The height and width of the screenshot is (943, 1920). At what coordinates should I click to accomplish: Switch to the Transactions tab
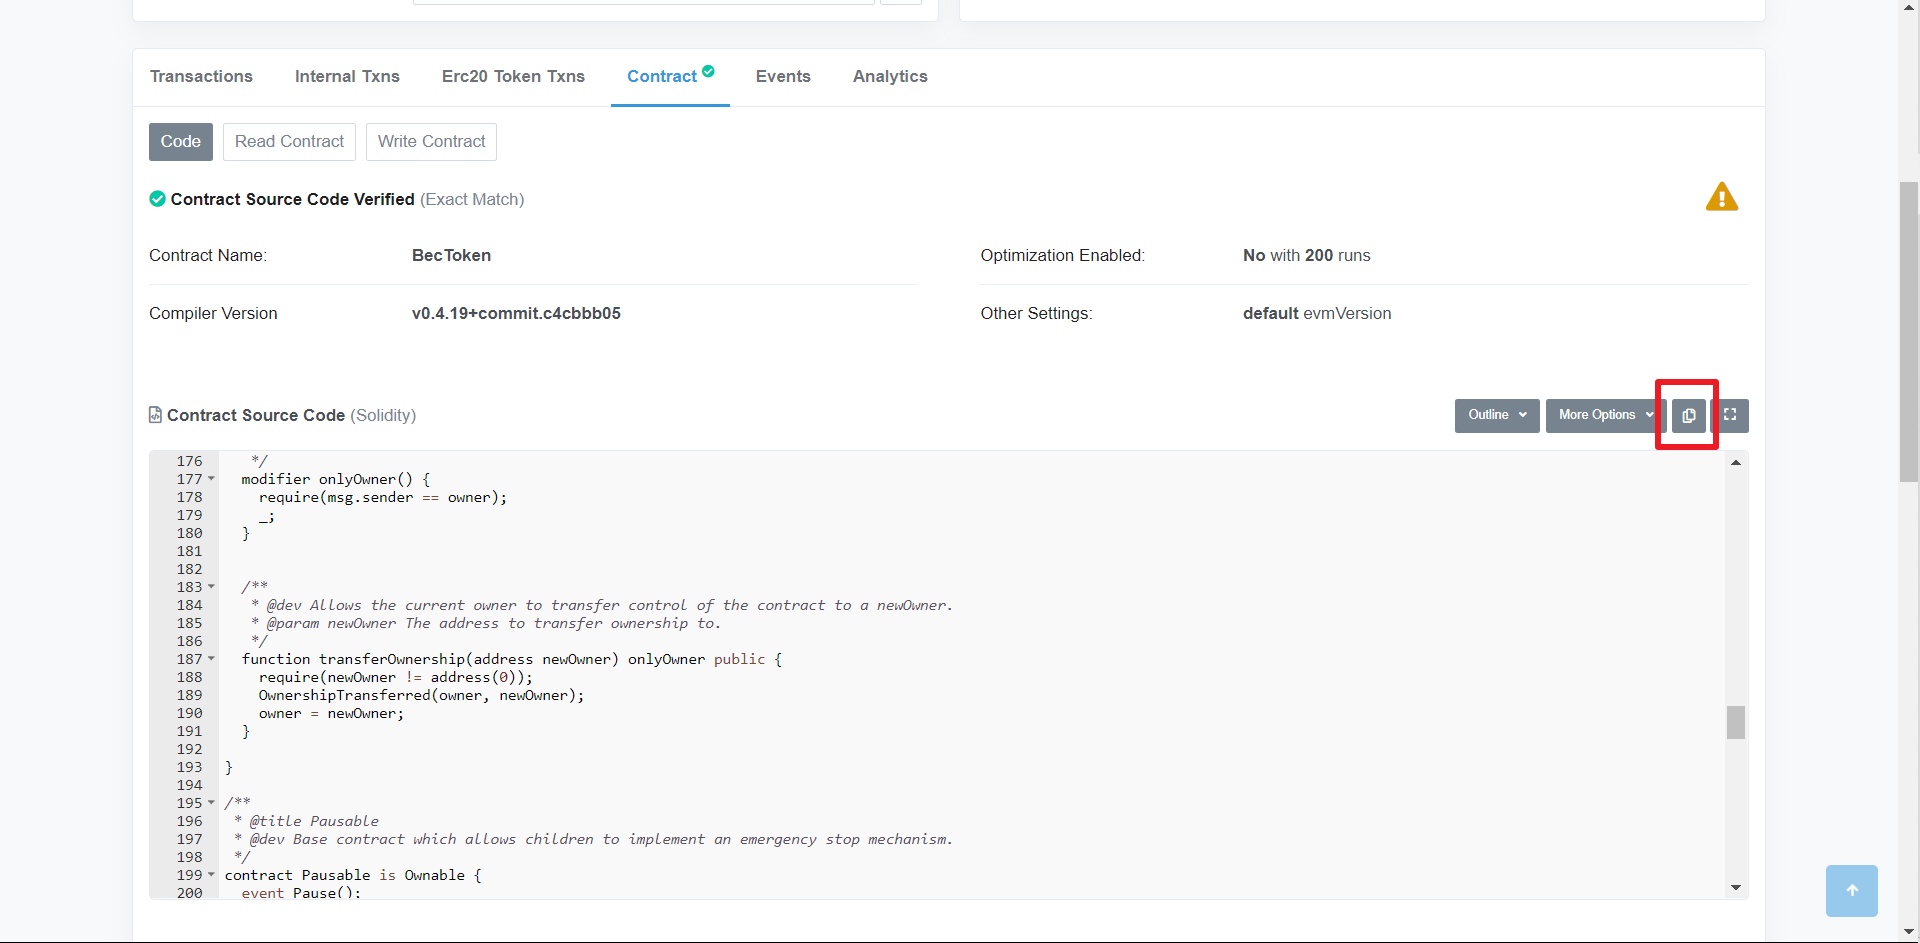(x=201, y=76)
